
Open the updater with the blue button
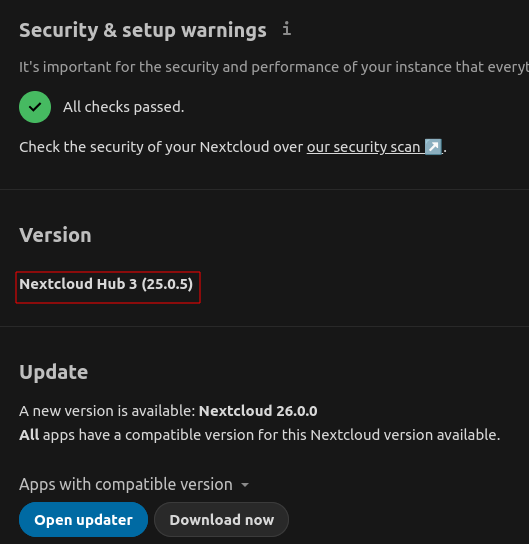point(83,519)
